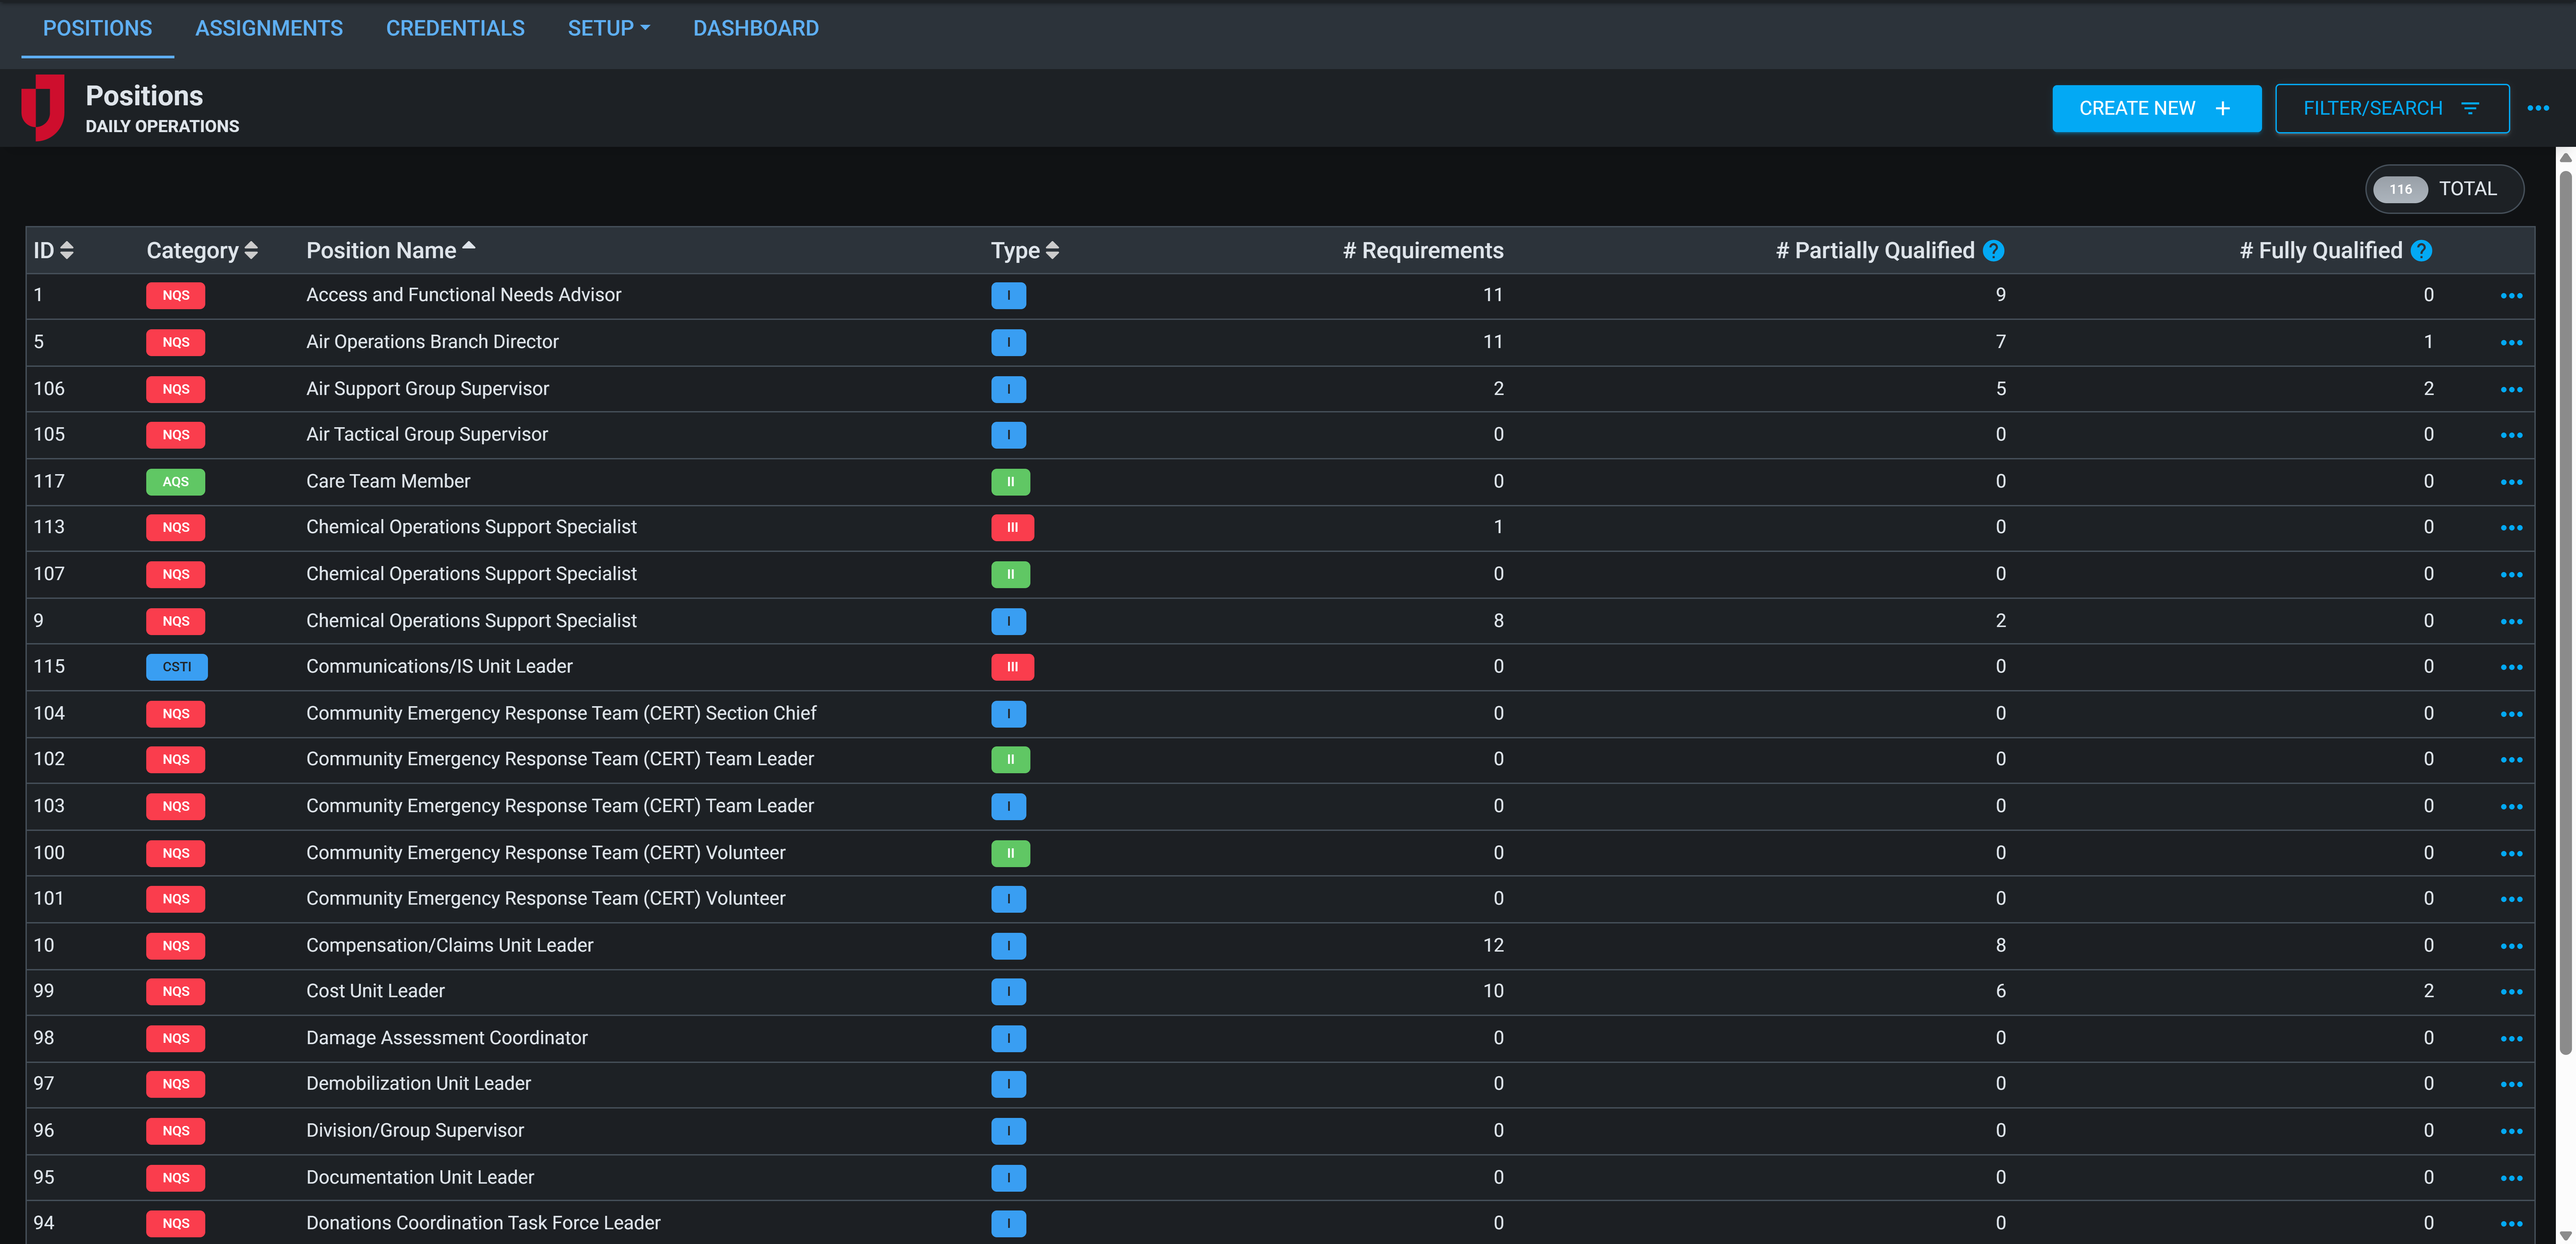Open the FILTER/SEARCH panel

click(x=2392, y=108)
